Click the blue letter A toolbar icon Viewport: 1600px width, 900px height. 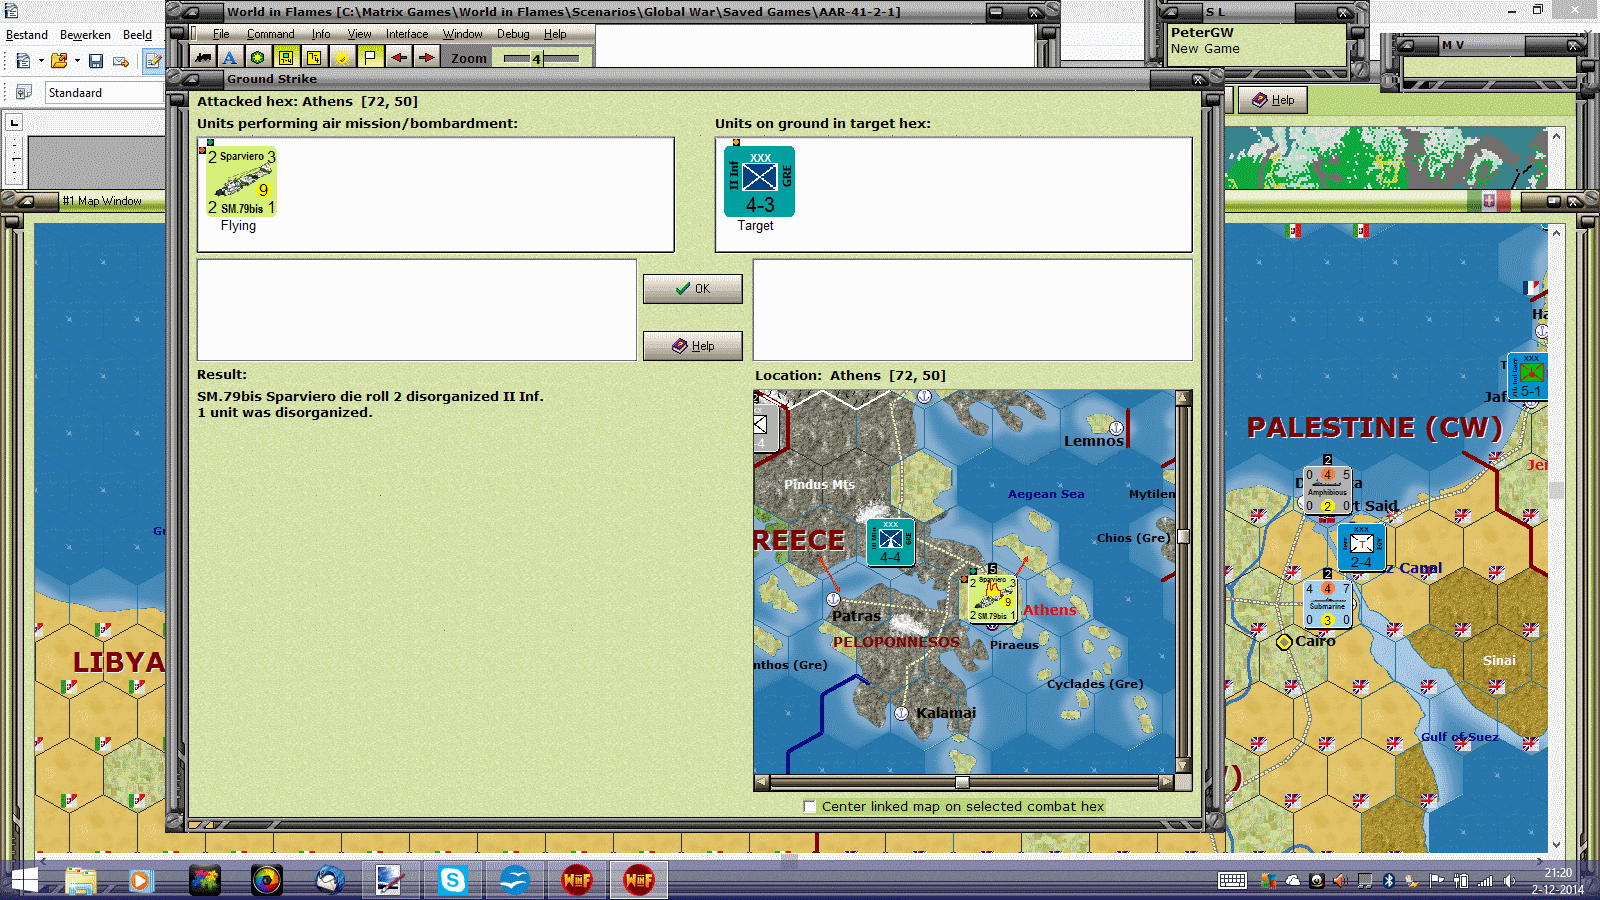click(229, 58)
